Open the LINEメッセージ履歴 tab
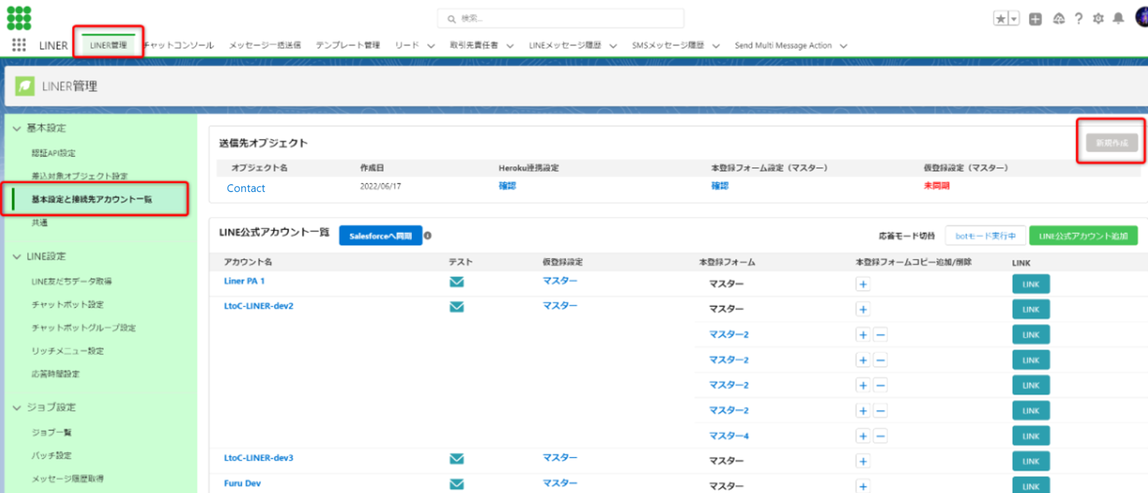Screen dimensions: 1148x493 coord(564,45)
